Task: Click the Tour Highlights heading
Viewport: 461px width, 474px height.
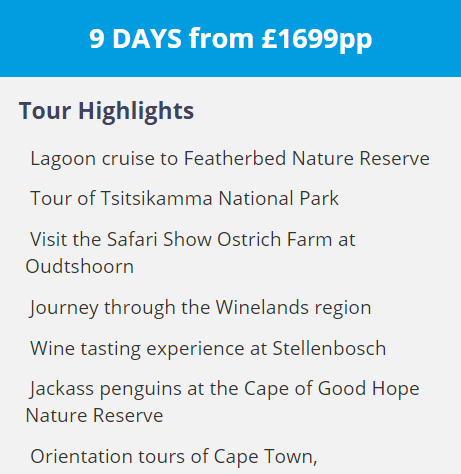Action: click(x=106, y=111)
